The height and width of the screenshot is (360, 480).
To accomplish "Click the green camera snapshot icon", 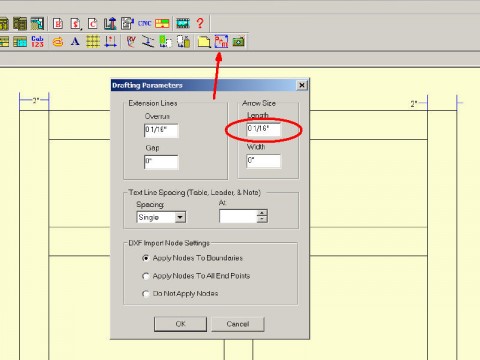I will pos(239,42).
